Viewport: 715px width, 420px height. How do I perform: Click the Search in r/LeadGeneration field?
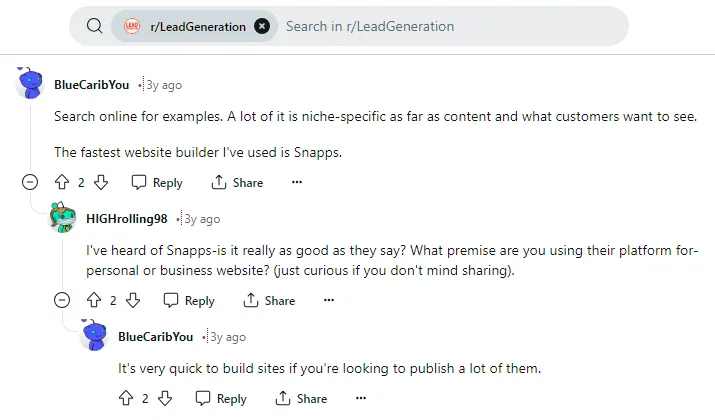[x=451, y=26]
